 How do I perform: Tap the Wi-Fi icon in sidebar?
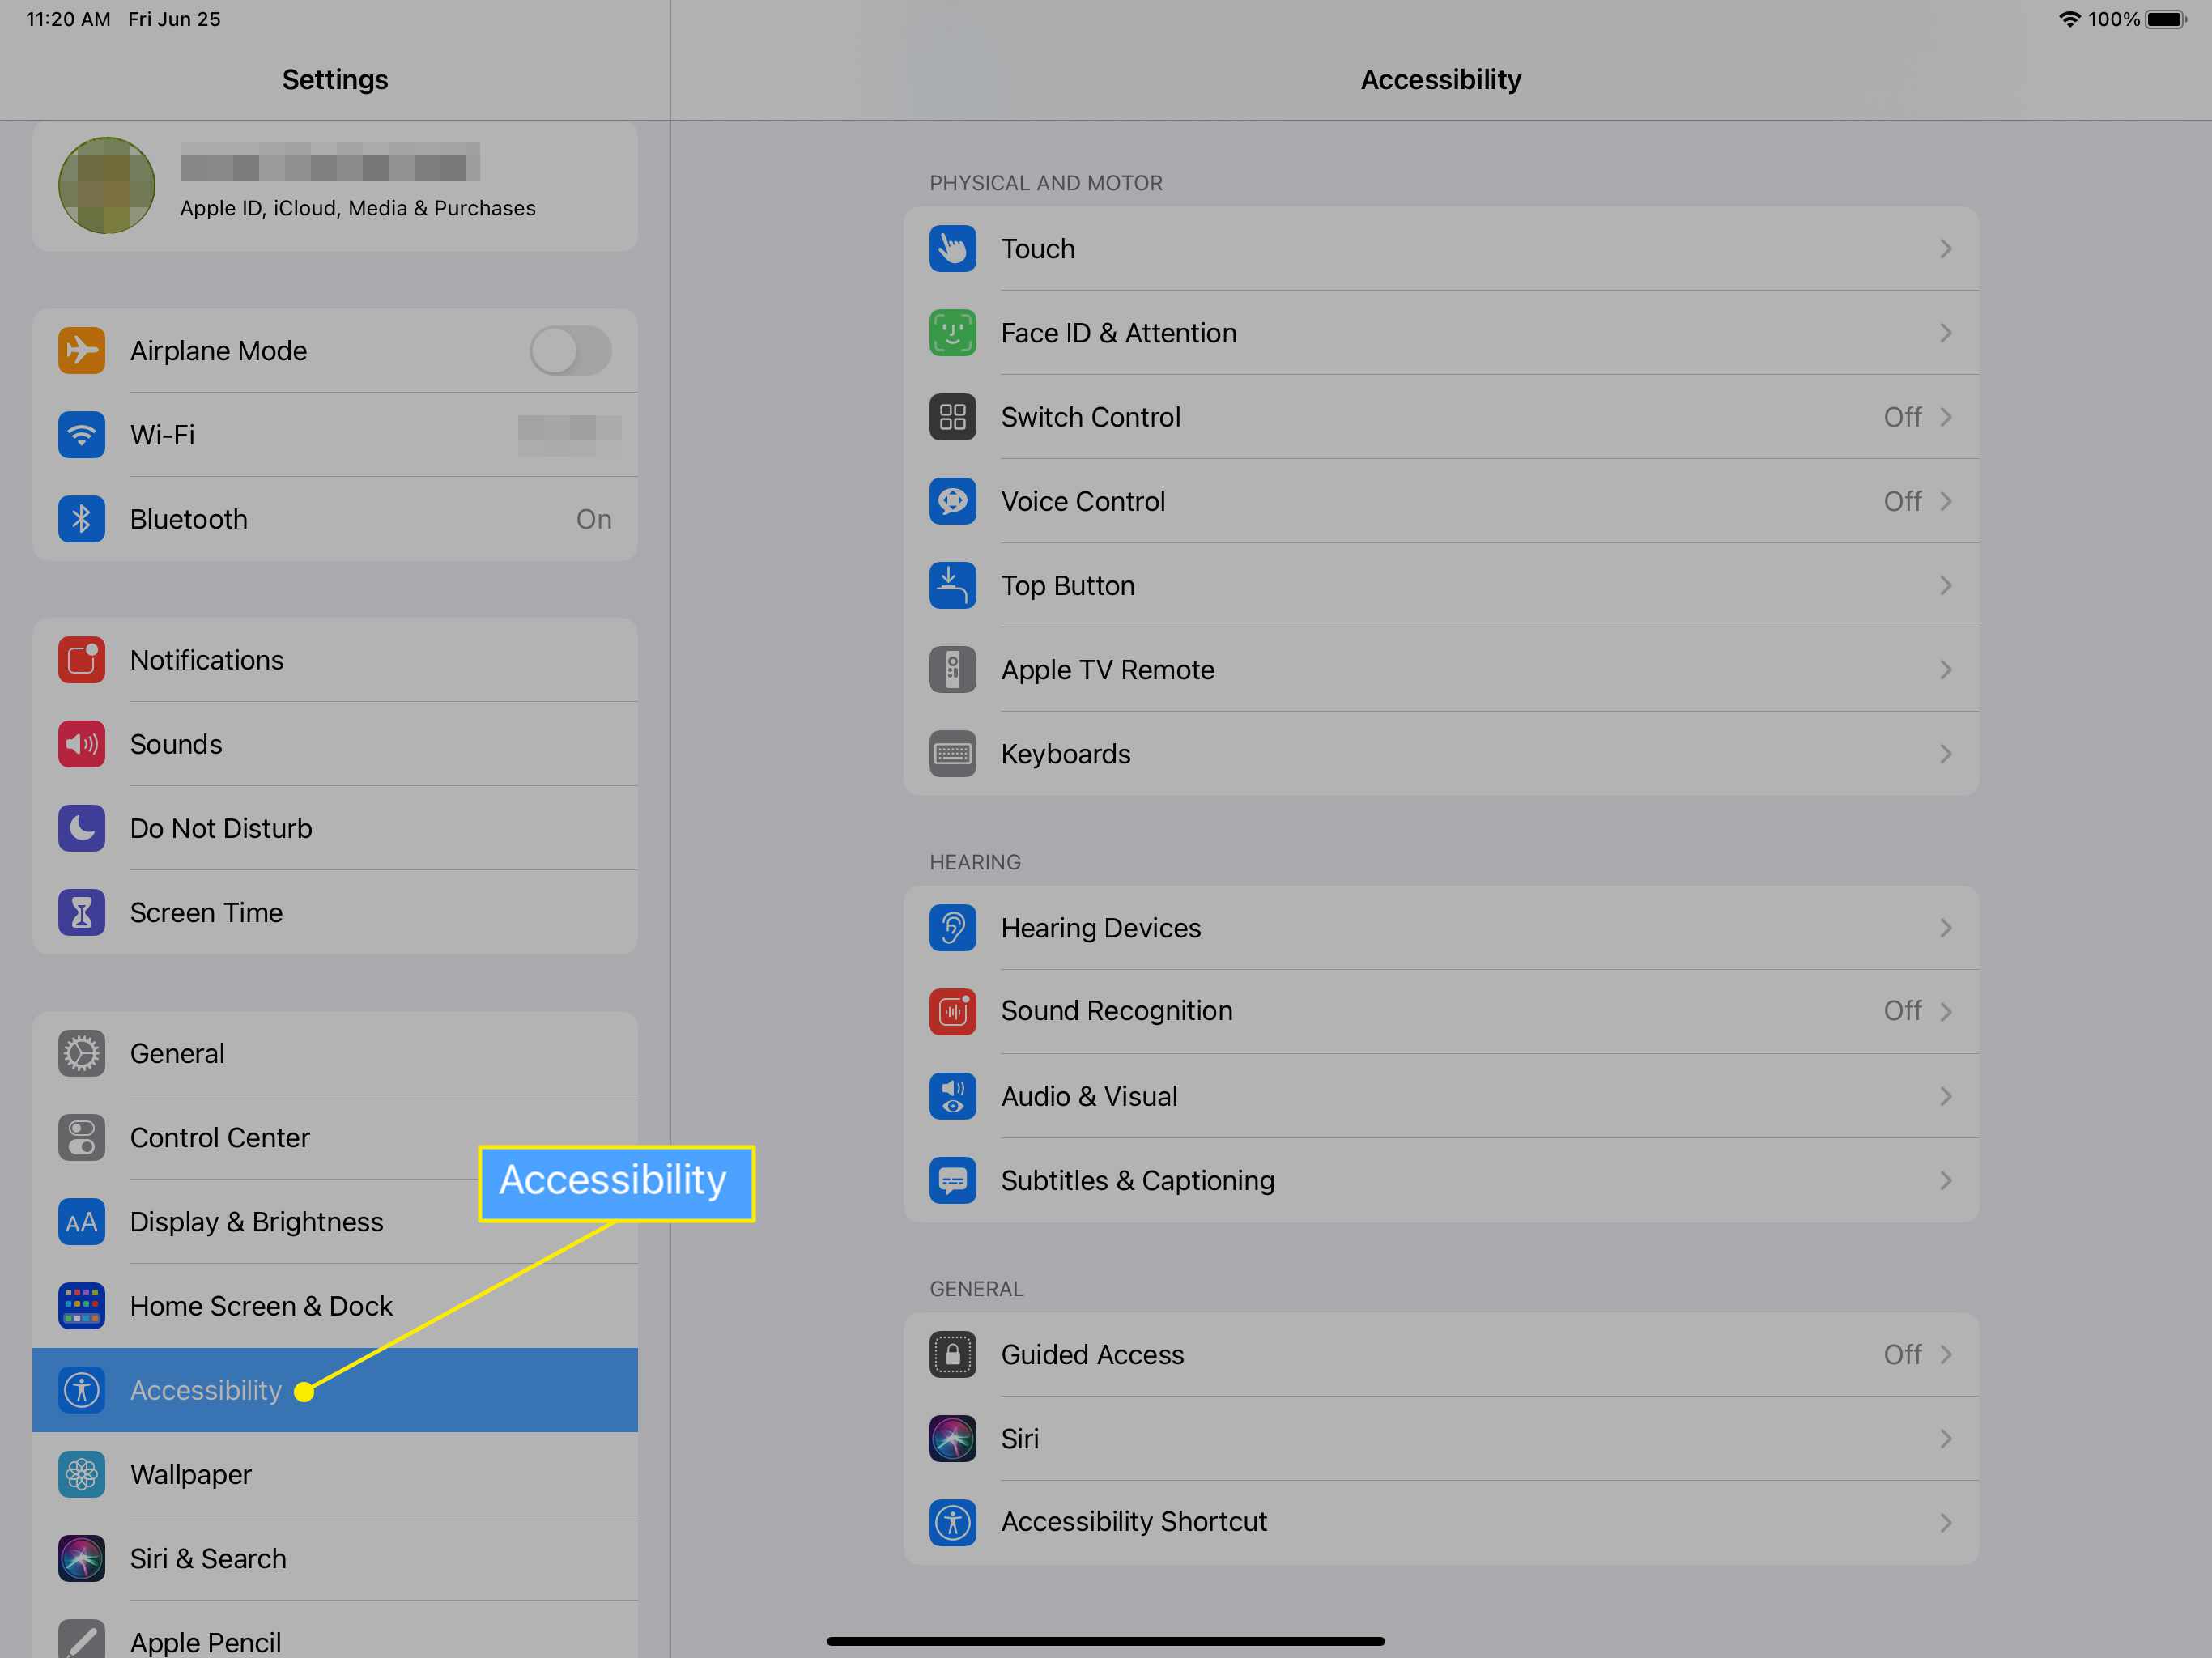(81, 434)
